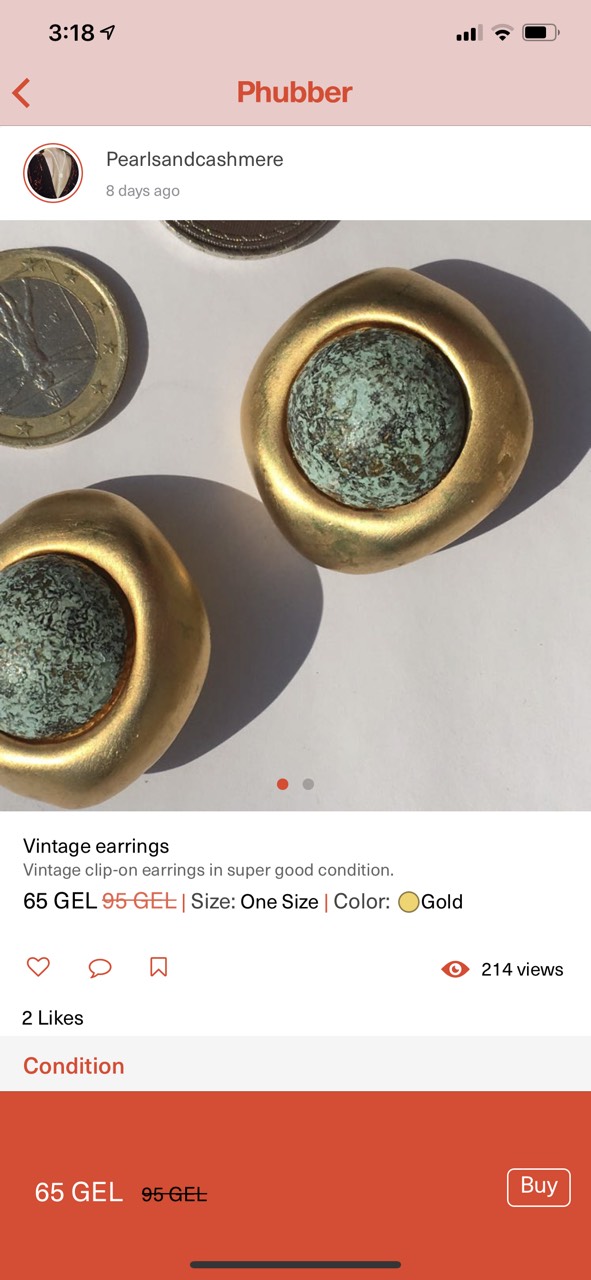Select the first photo page dot
Viewport: 591px width, 1280px height.
(x=283, y=784)
